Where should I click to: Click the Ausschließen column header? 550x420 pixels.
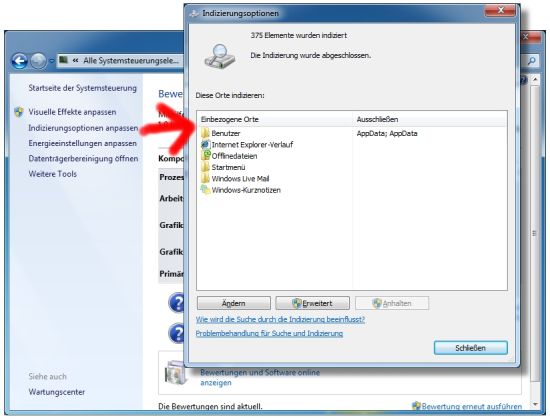click(430, 119)
